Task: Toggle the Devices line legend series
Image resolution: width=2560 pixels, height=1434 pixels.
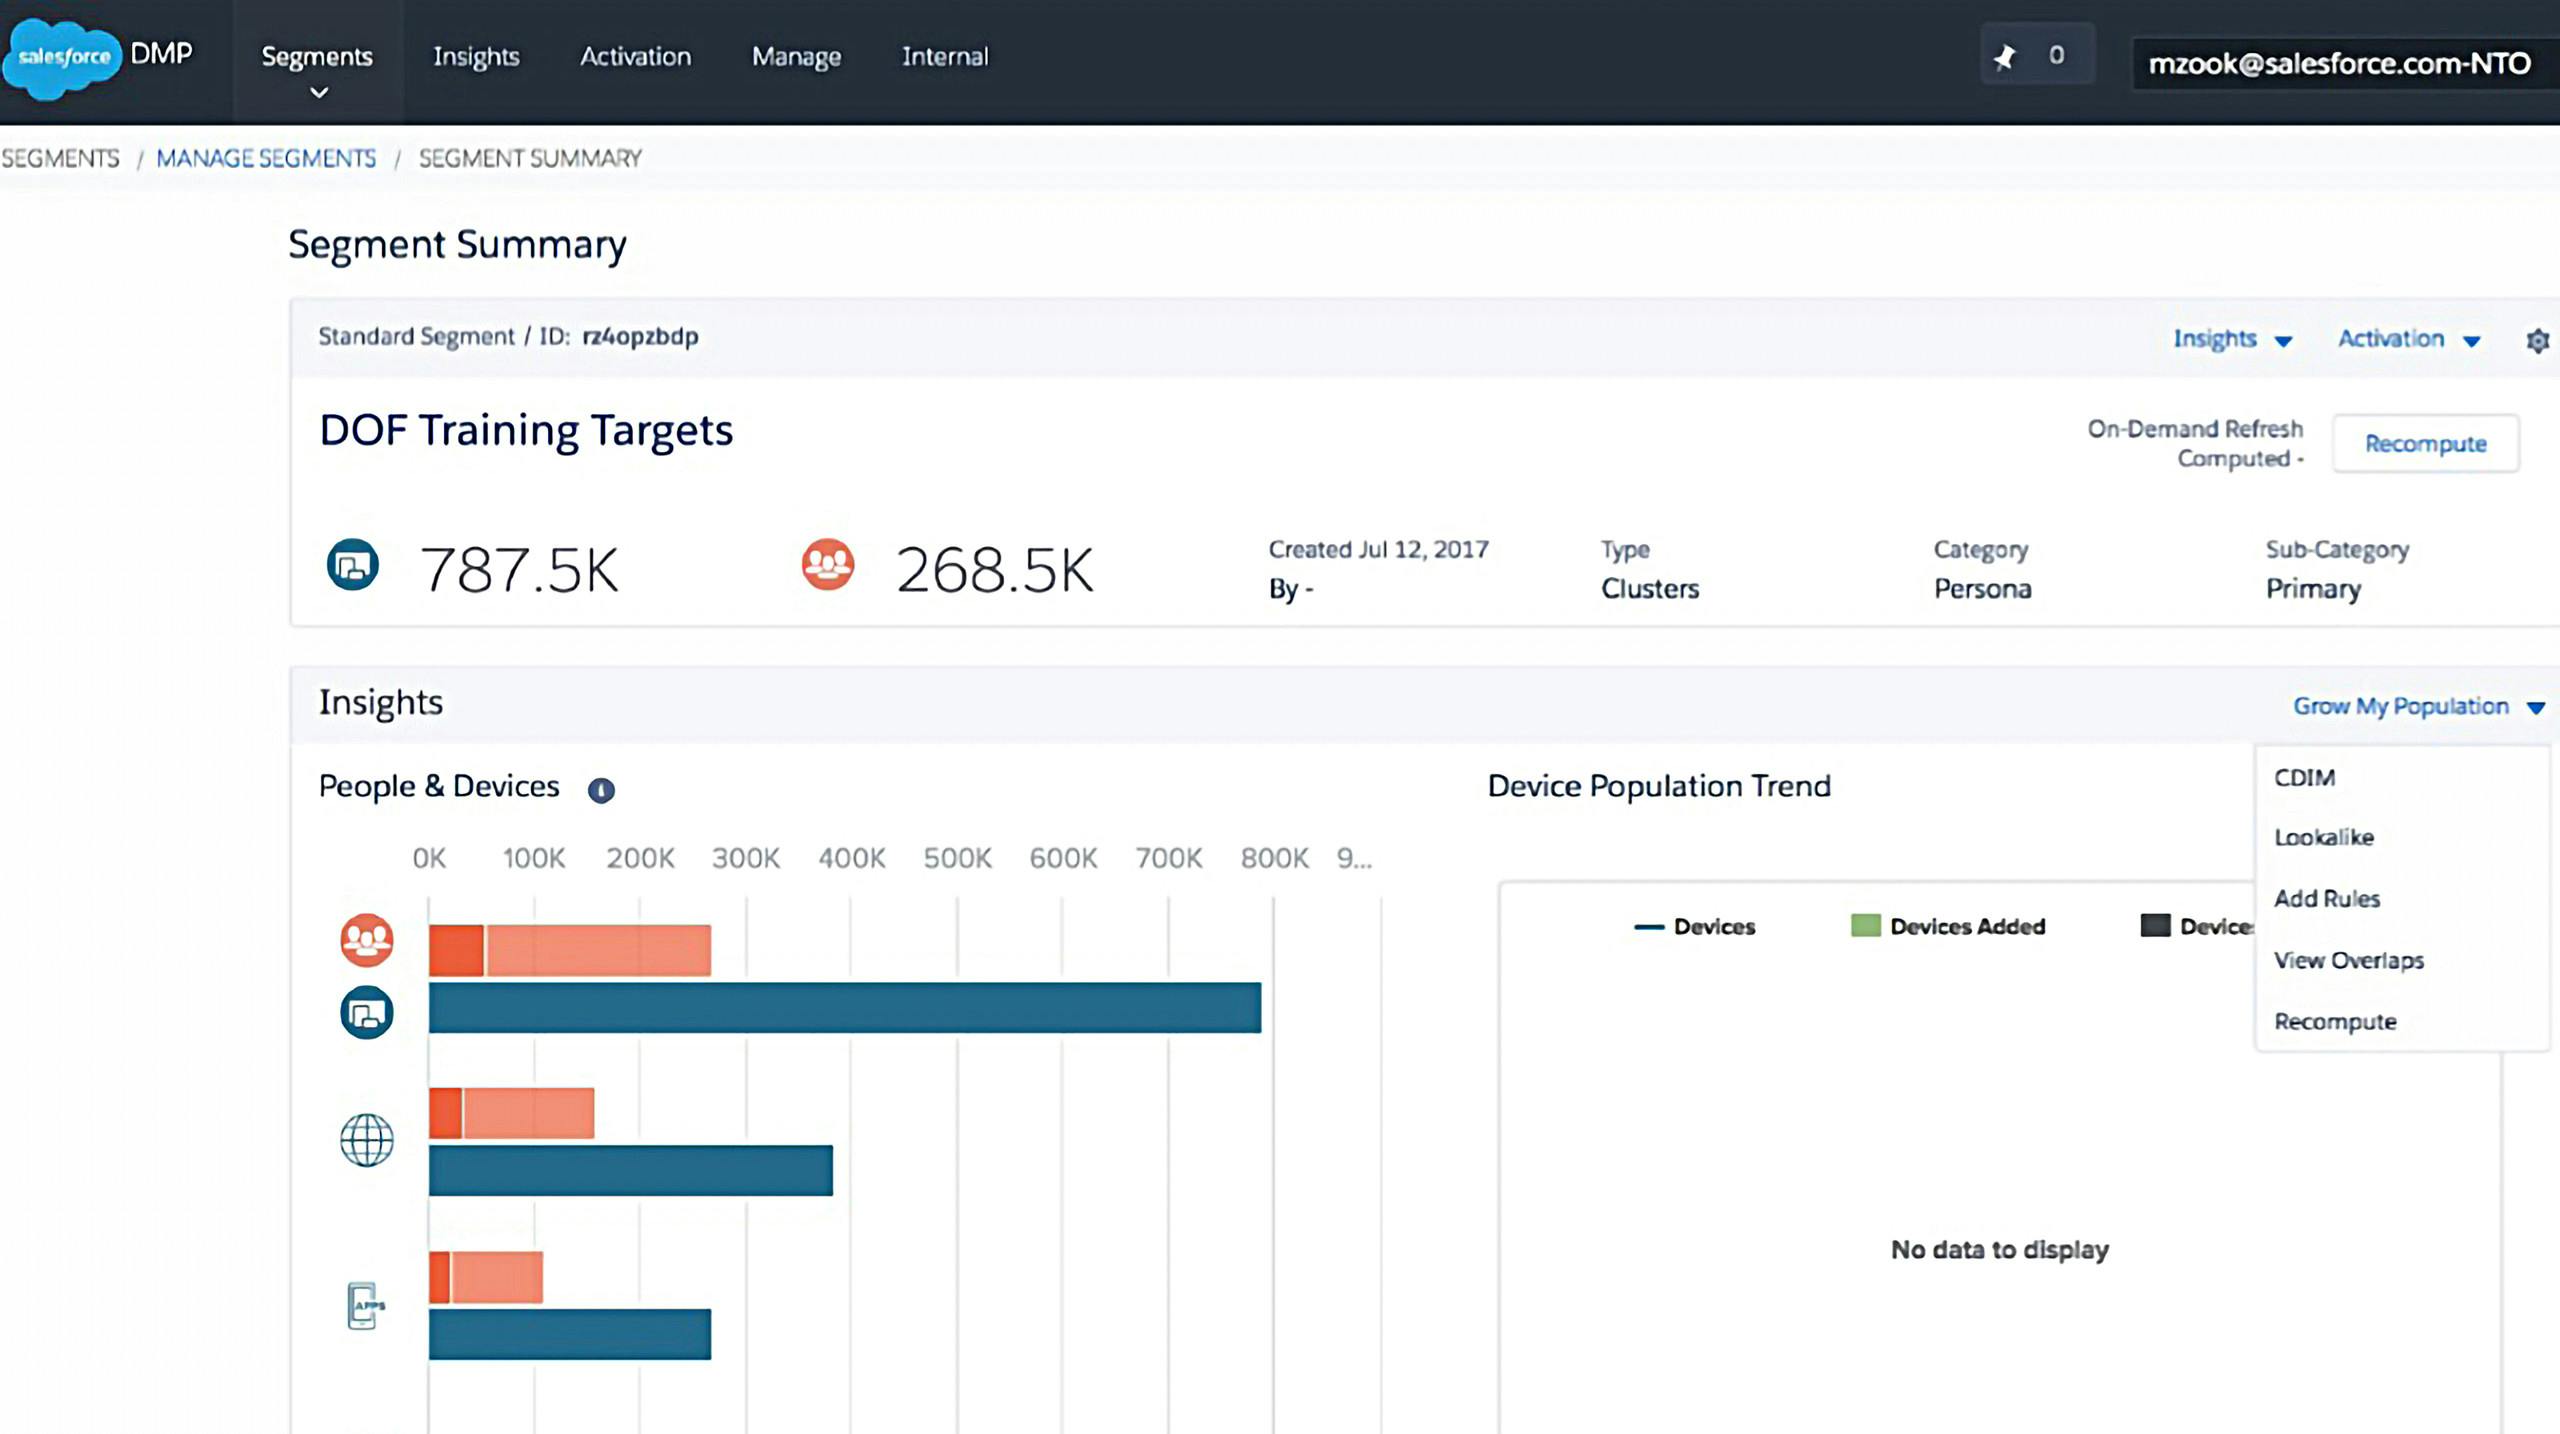Action: tap(1694, 926)
